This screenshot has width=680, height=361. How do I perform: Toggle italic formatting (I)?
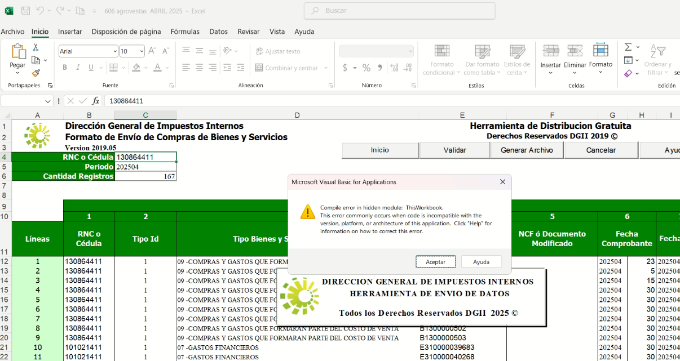tap(78, 68)
